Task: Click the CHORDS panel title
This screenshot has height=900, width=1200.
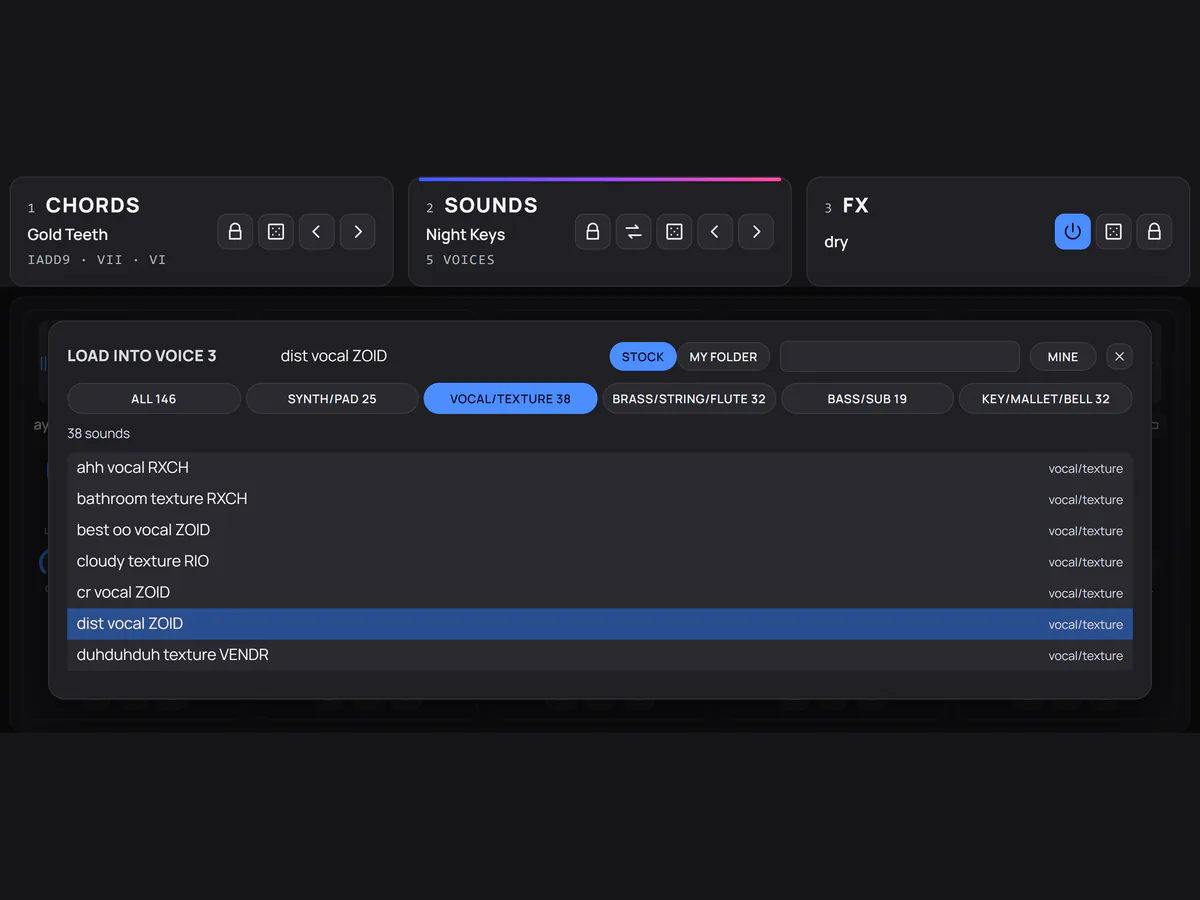Action: click(x=92, y=205)
